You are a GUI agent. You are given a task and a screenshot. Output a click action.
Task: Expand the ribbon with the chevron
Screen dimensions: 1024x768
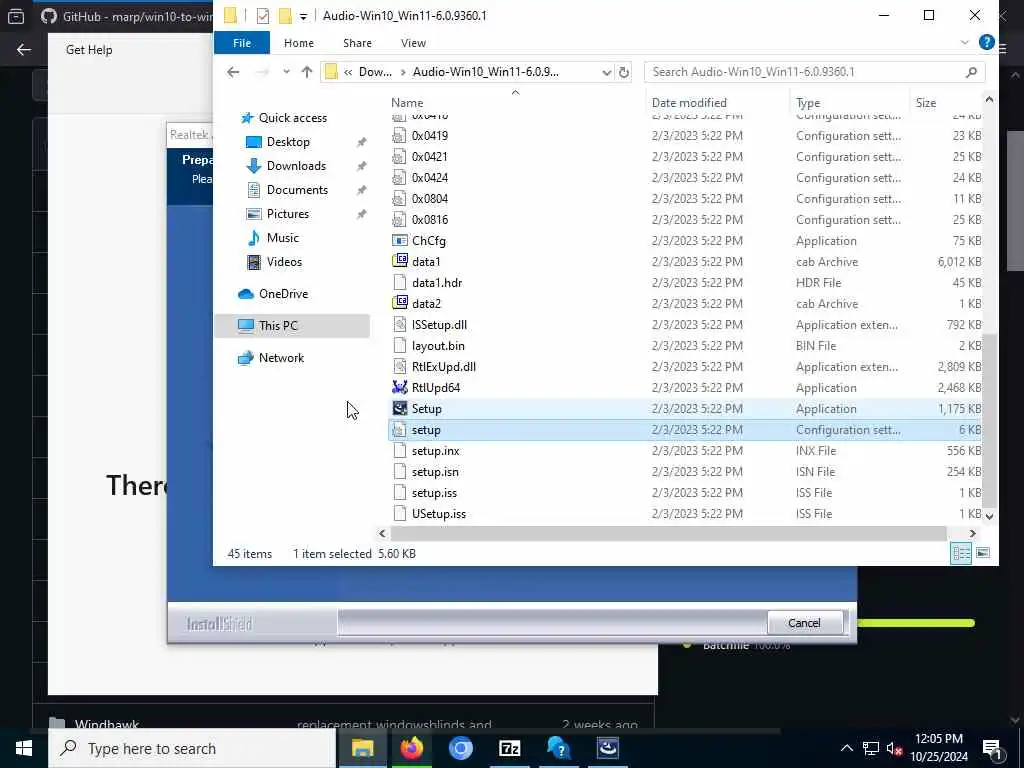pyautogui.click(x=965, y=42)
